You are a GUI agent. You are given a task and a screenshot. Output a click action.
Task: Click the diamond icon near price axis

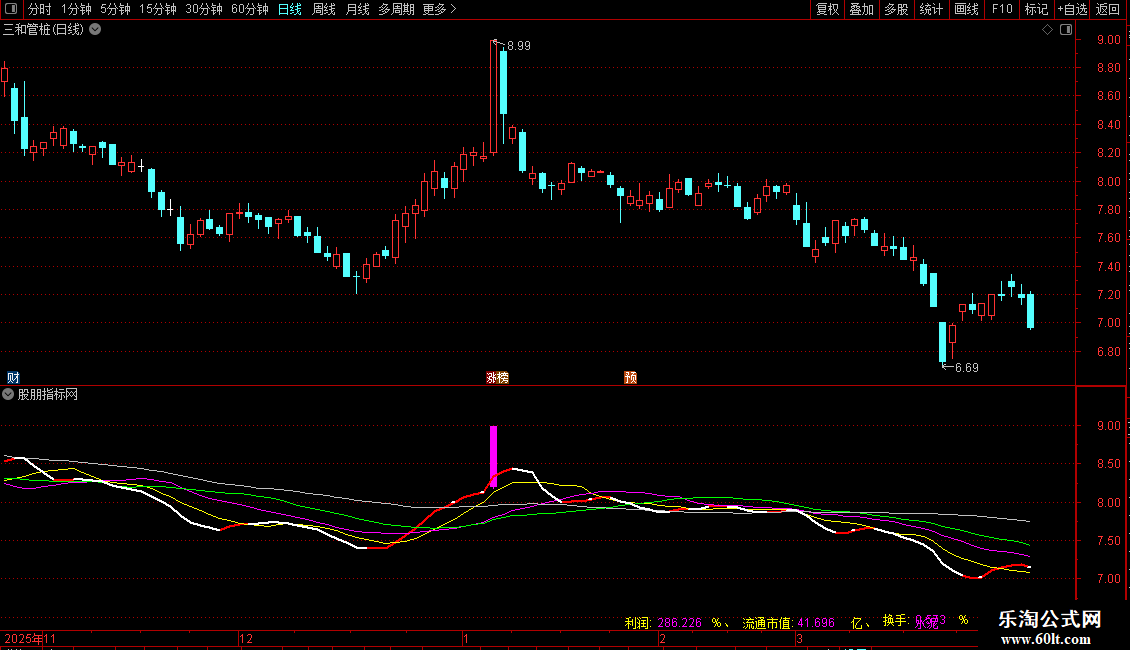coord(1047,30)
